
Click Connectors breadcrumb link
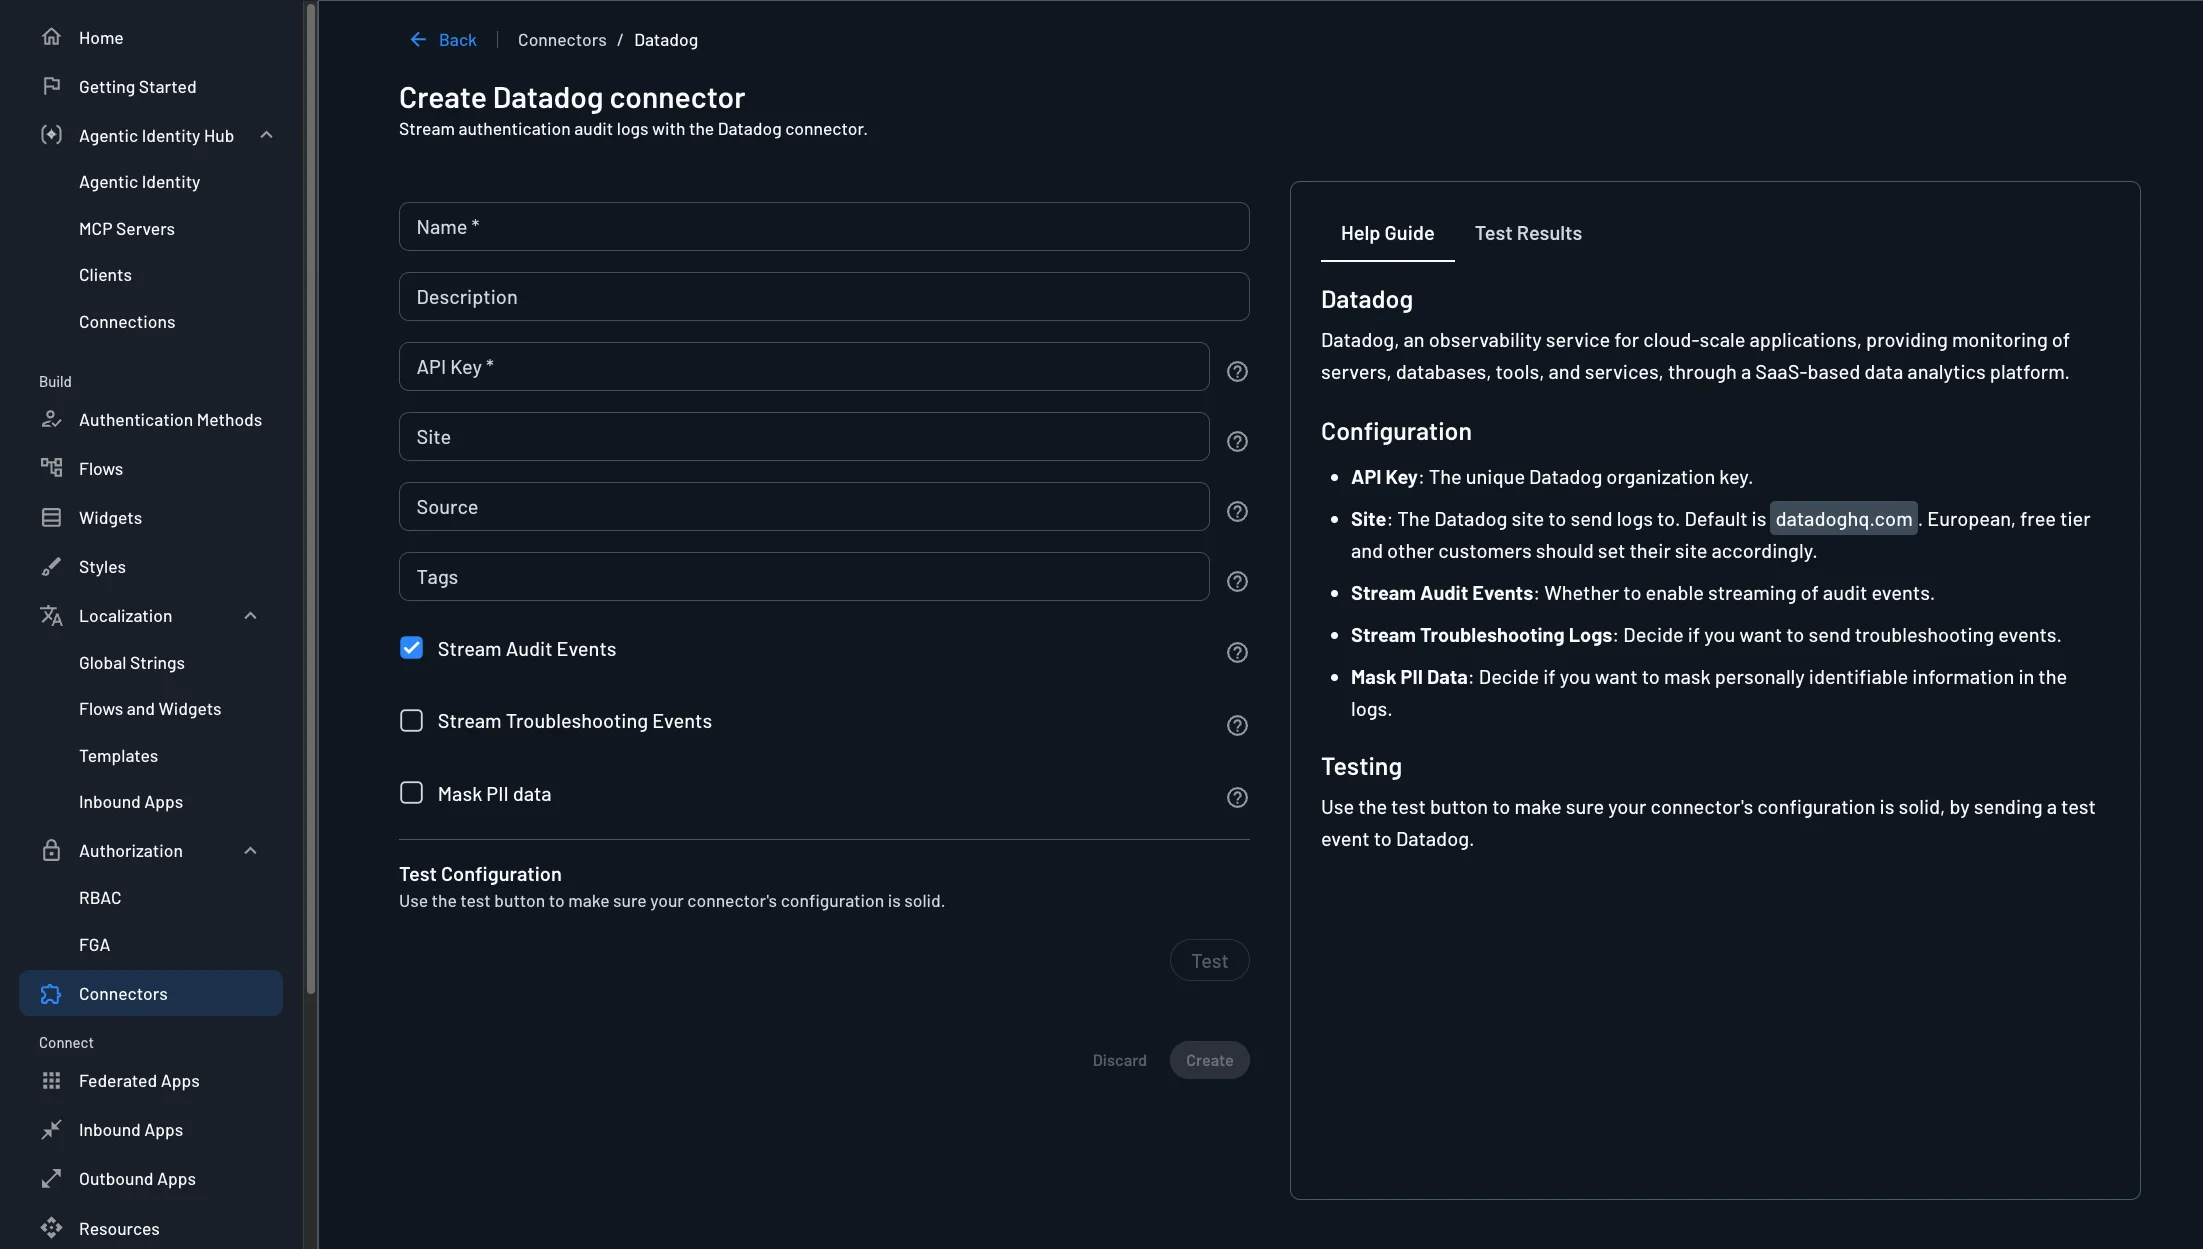click(562, 39)
